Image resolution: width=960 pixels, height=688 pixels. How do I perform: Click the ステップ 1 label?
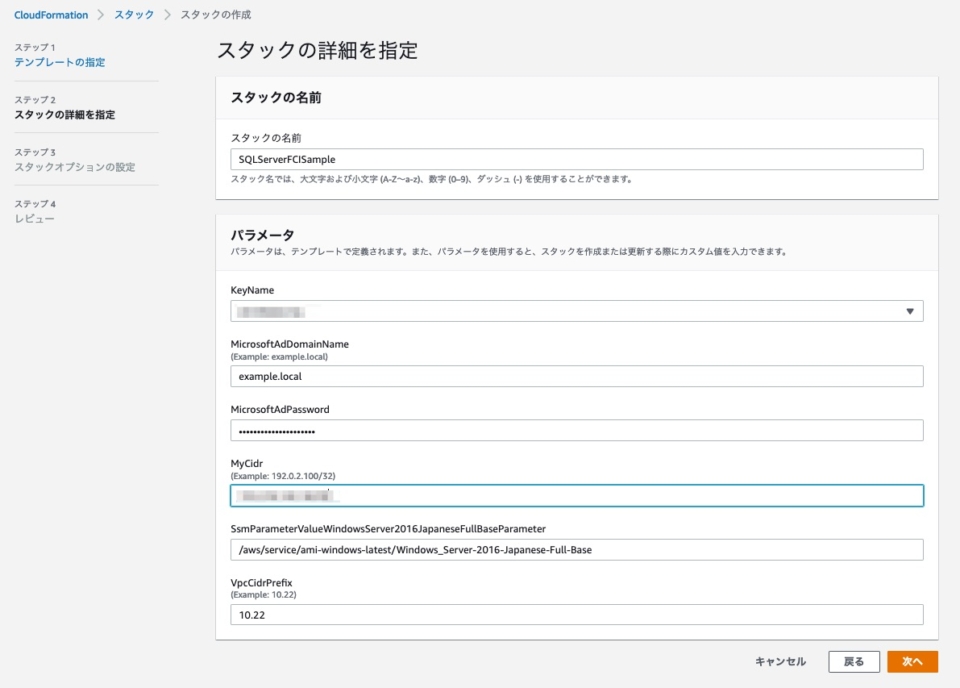tap(35, 47)
